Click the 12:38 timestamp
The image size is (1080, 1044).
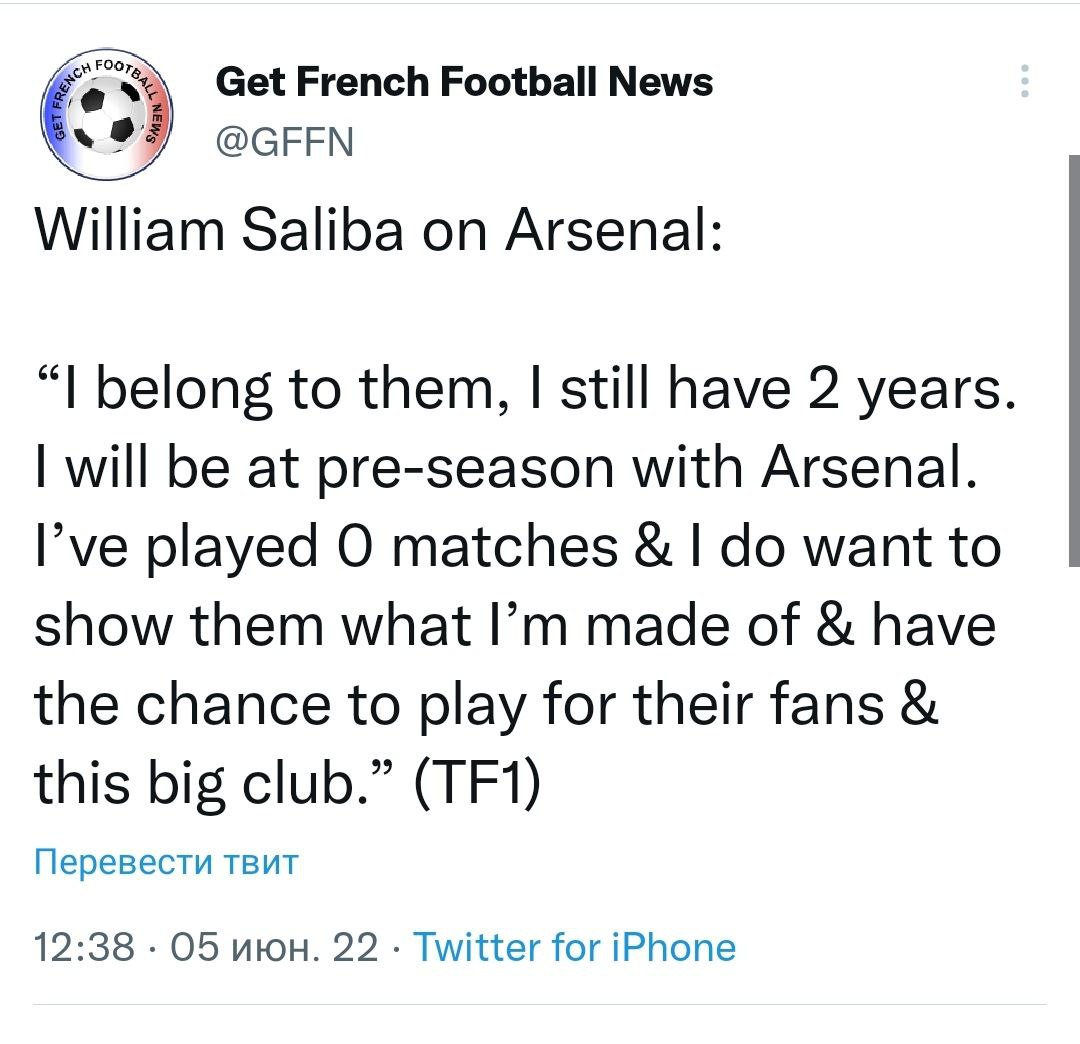pyautogui.click(x=83, y=946)
